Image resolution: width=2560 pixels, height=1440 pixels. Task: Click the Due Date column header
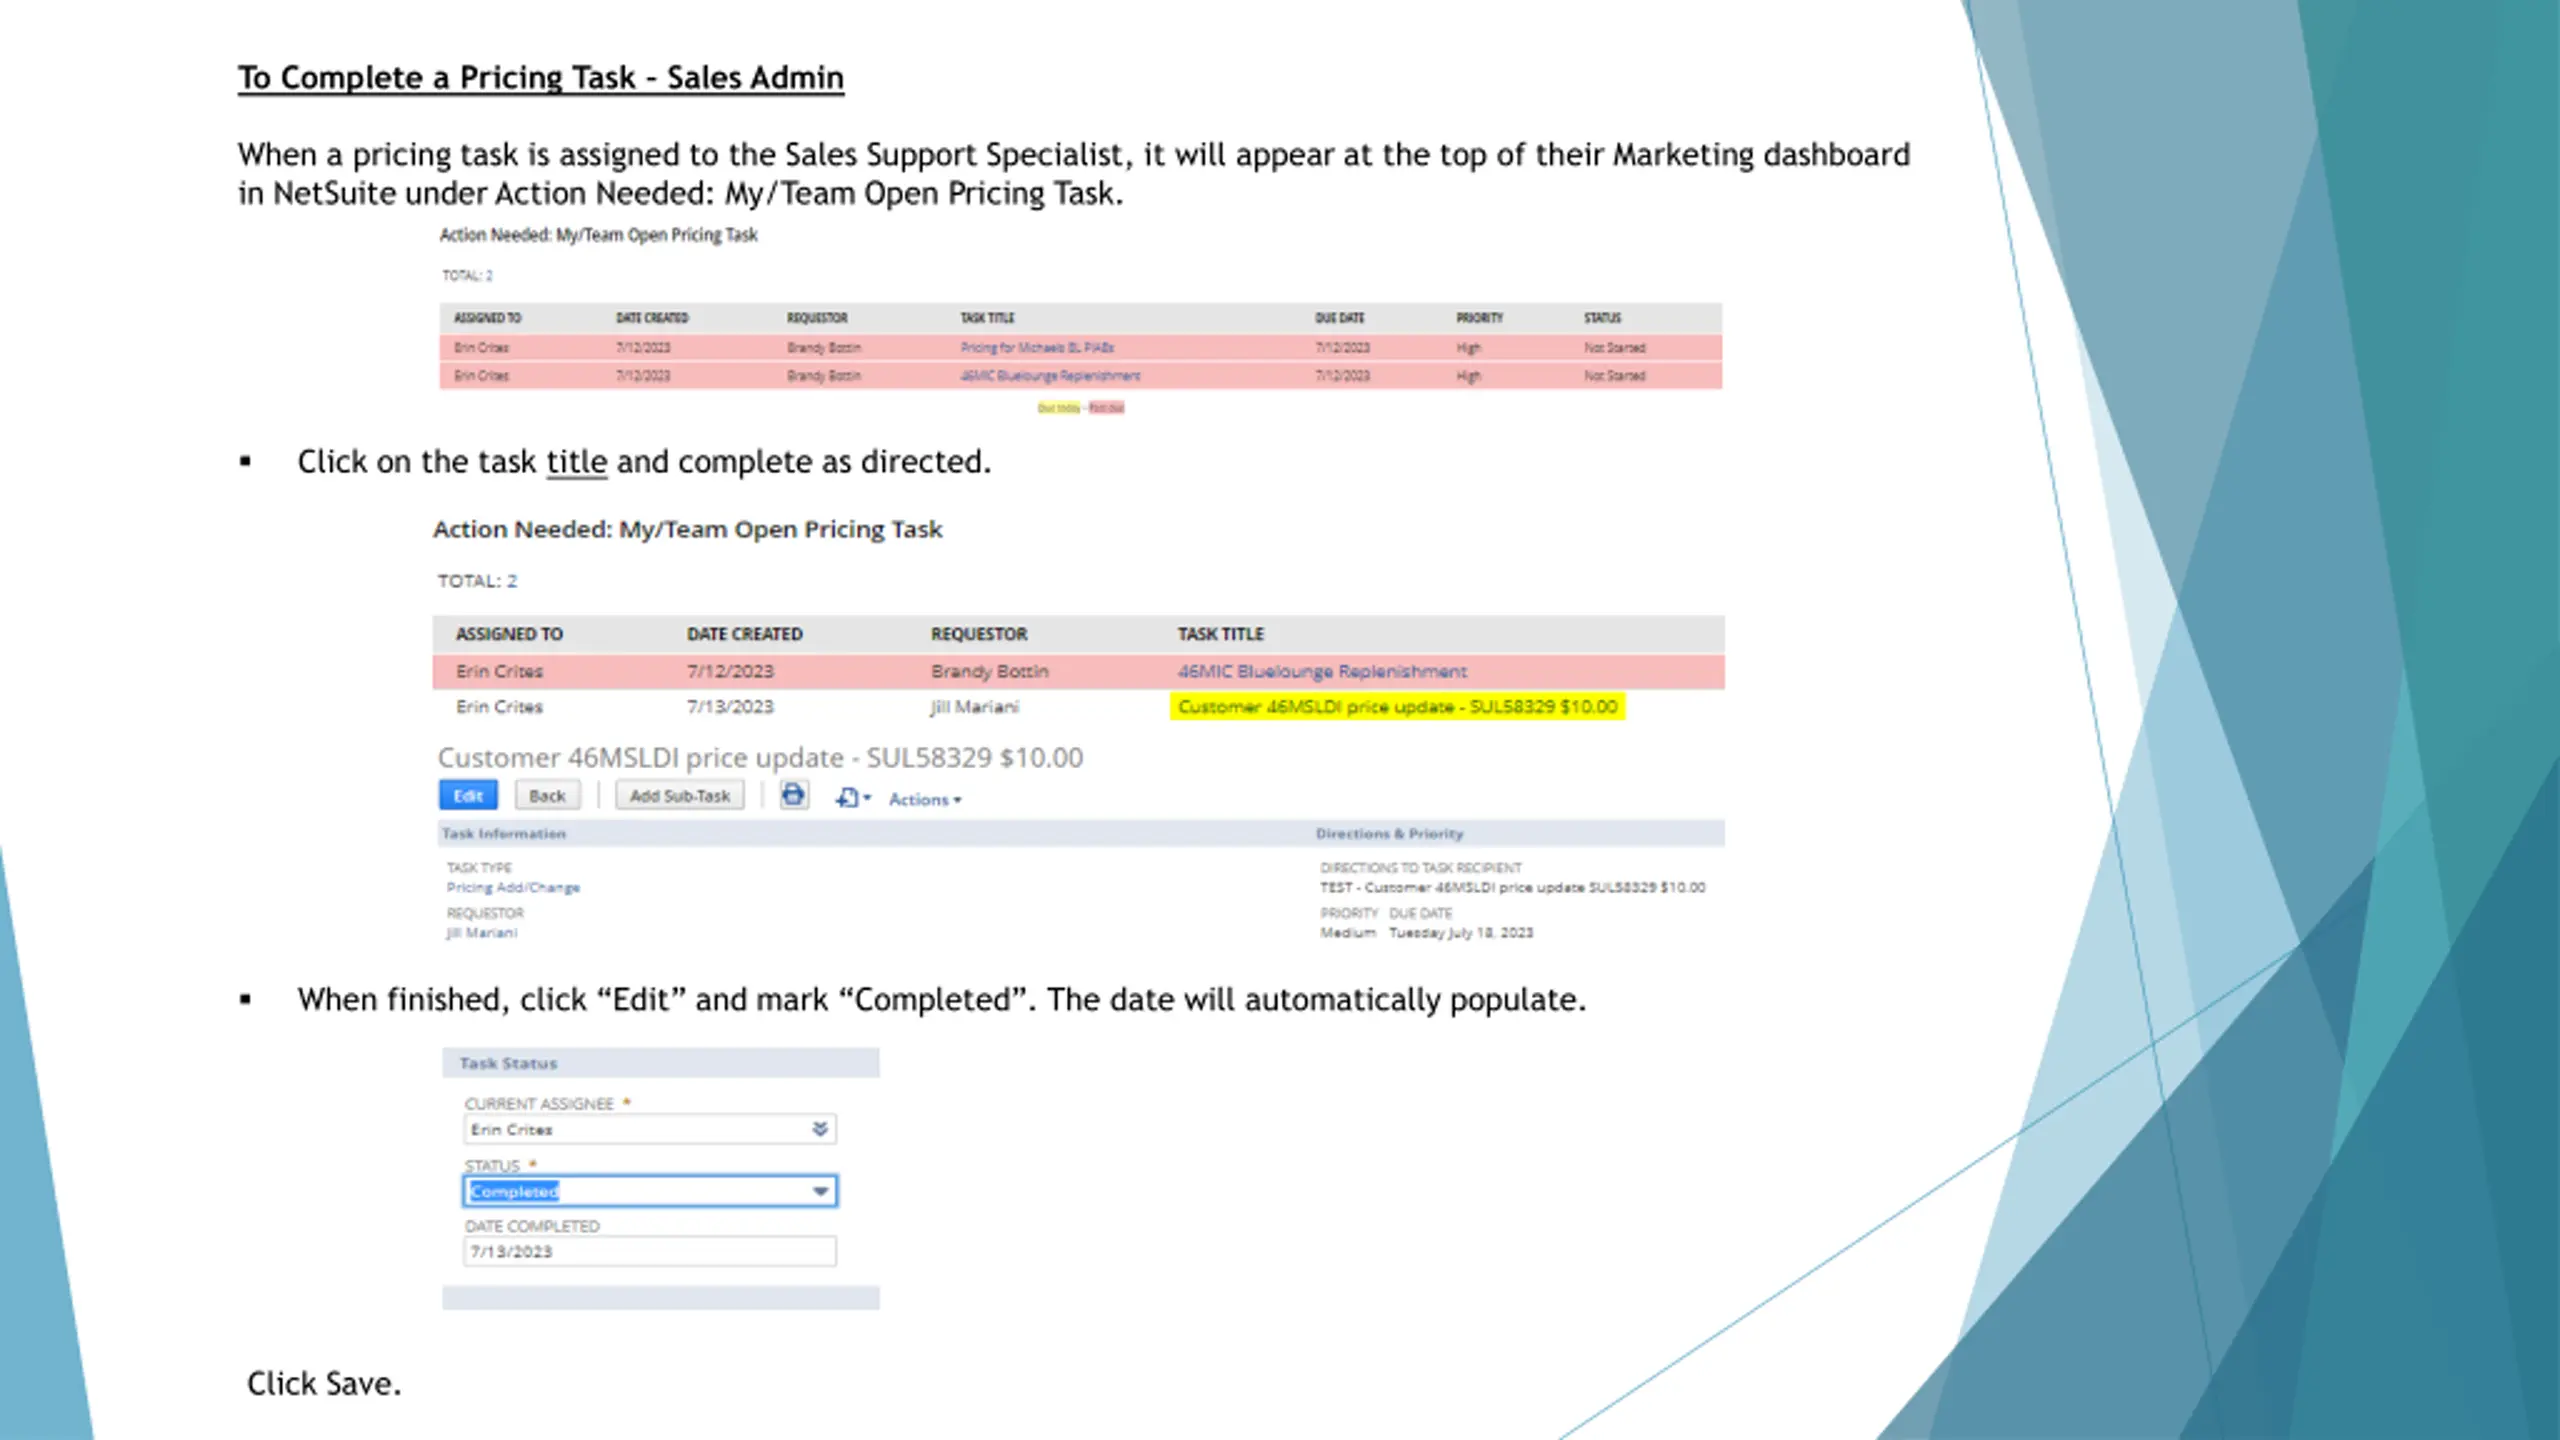(1339, 318)
